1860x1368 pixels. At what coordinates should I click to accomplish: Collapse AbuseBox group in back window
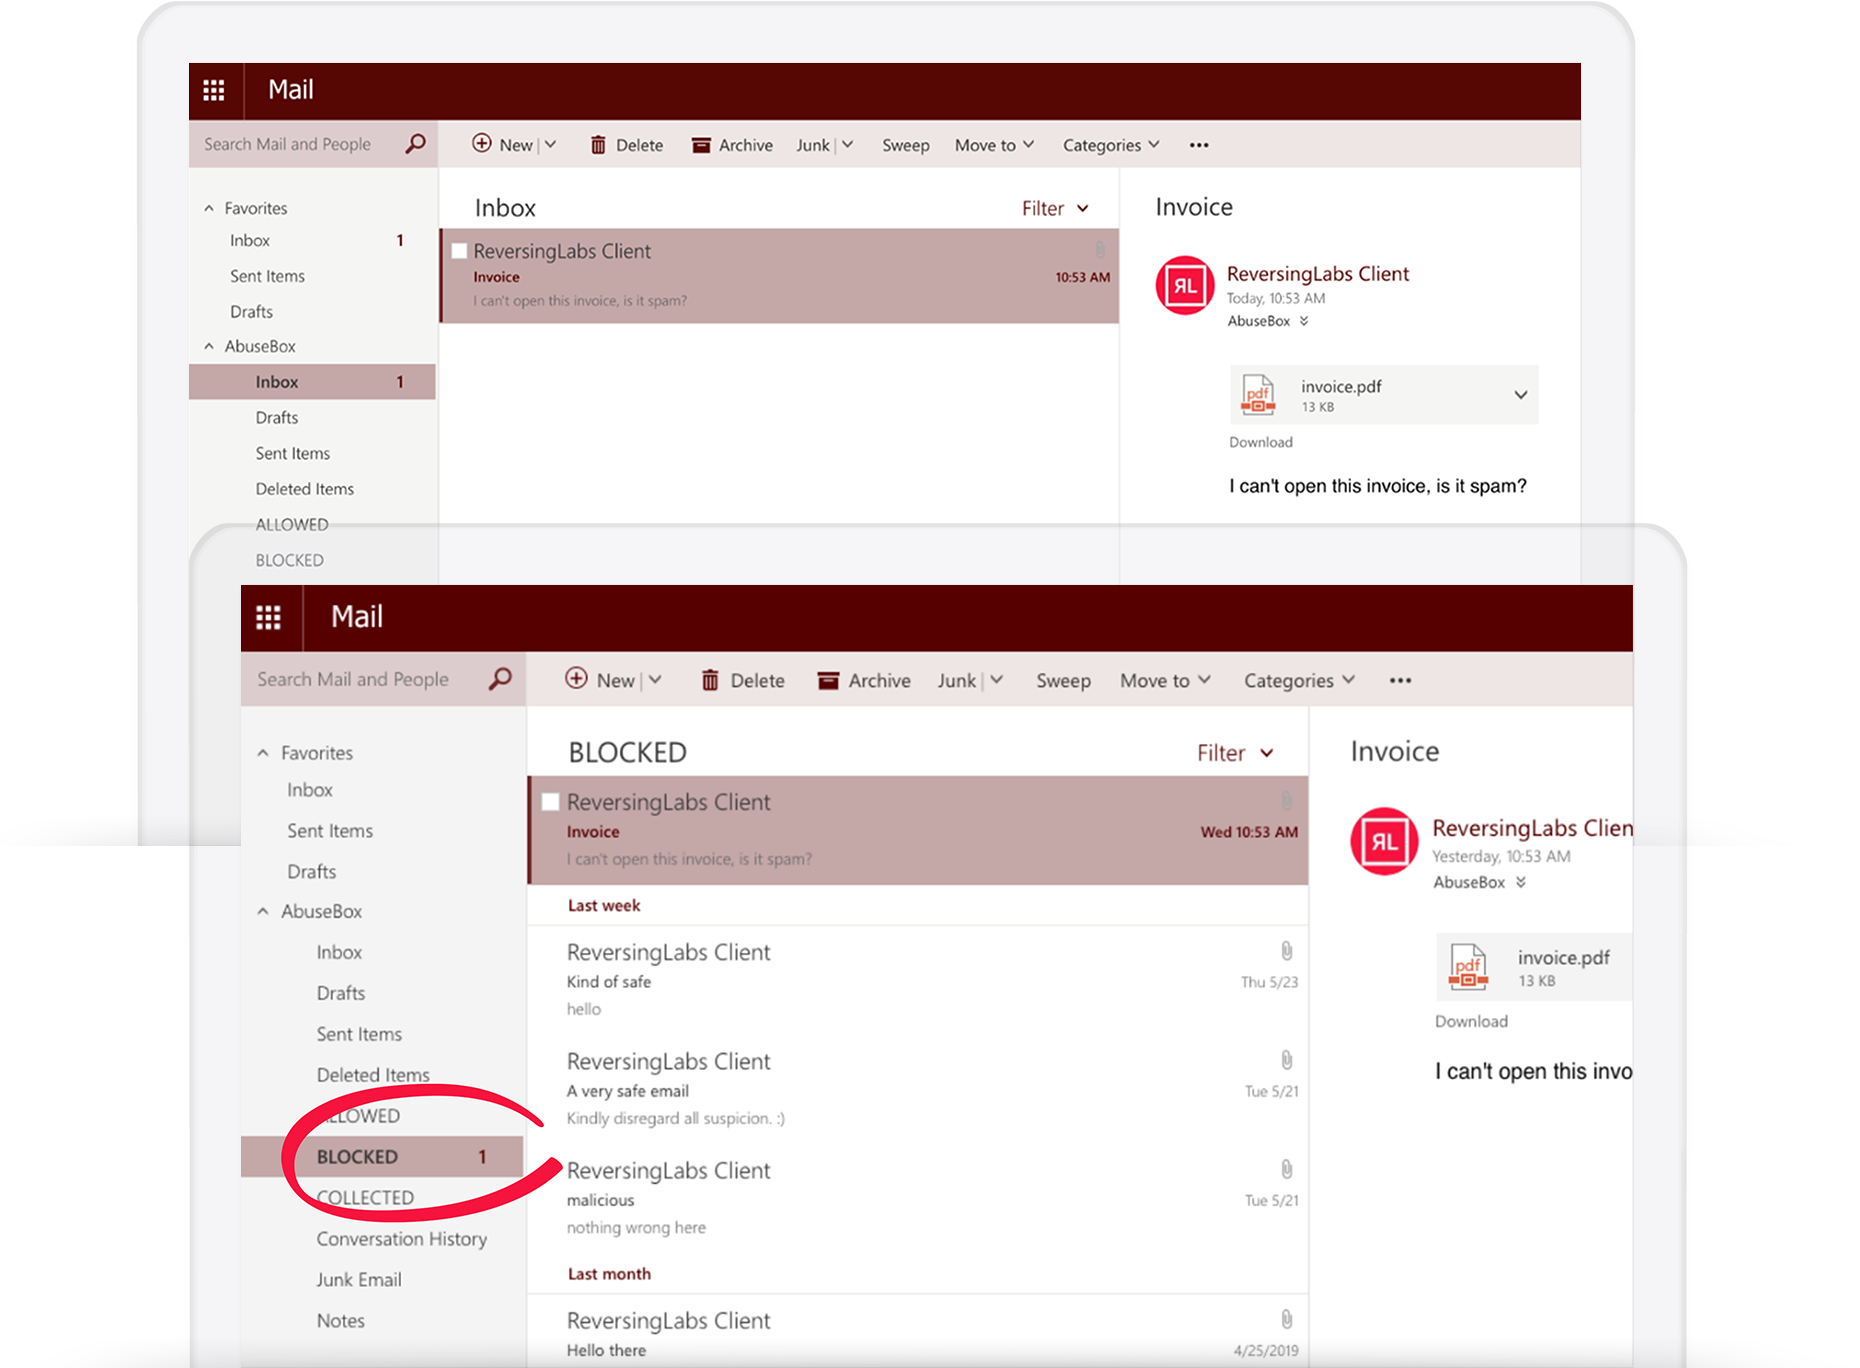[x=209, y=346]
